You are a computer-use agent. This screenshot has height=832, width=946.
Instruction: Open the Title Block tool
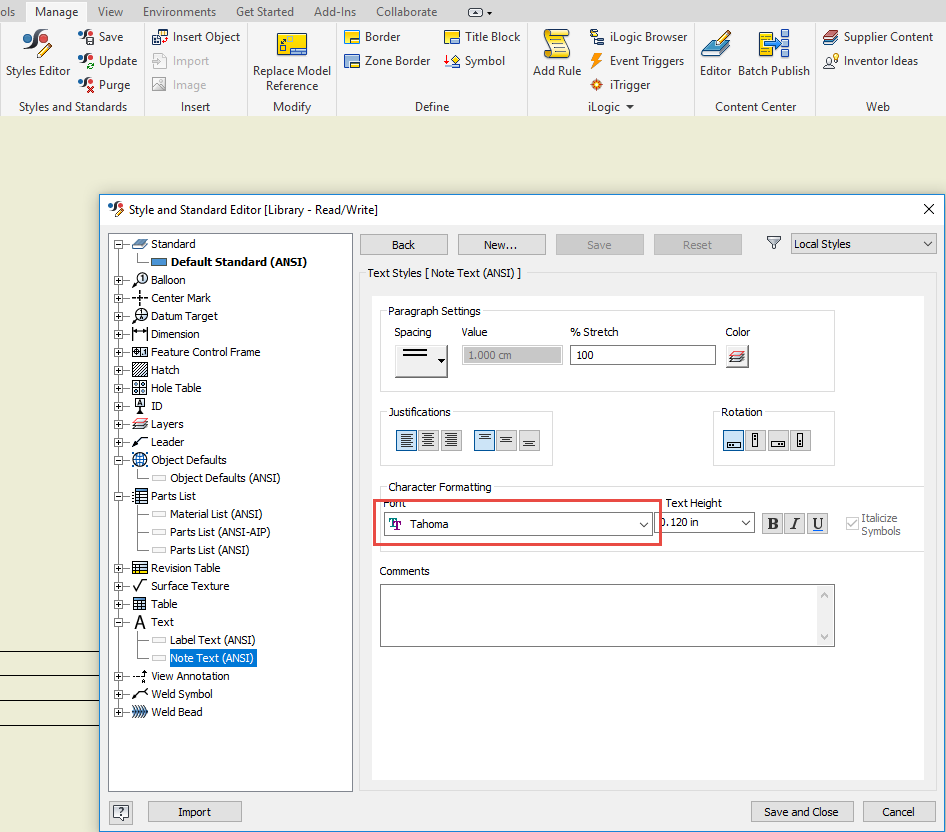[x=482, y=36]
